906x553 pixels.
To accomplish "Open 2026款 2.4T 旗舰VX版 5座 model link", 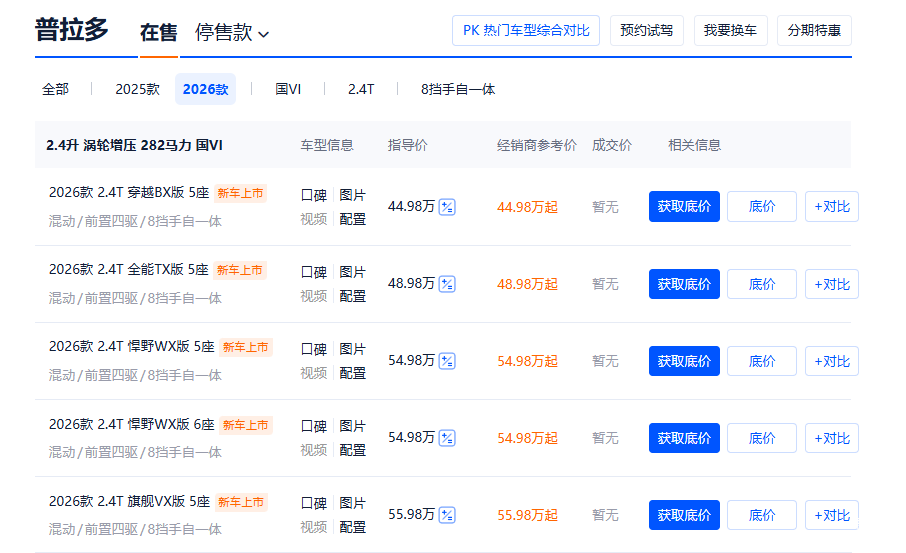I will point(129,501).
